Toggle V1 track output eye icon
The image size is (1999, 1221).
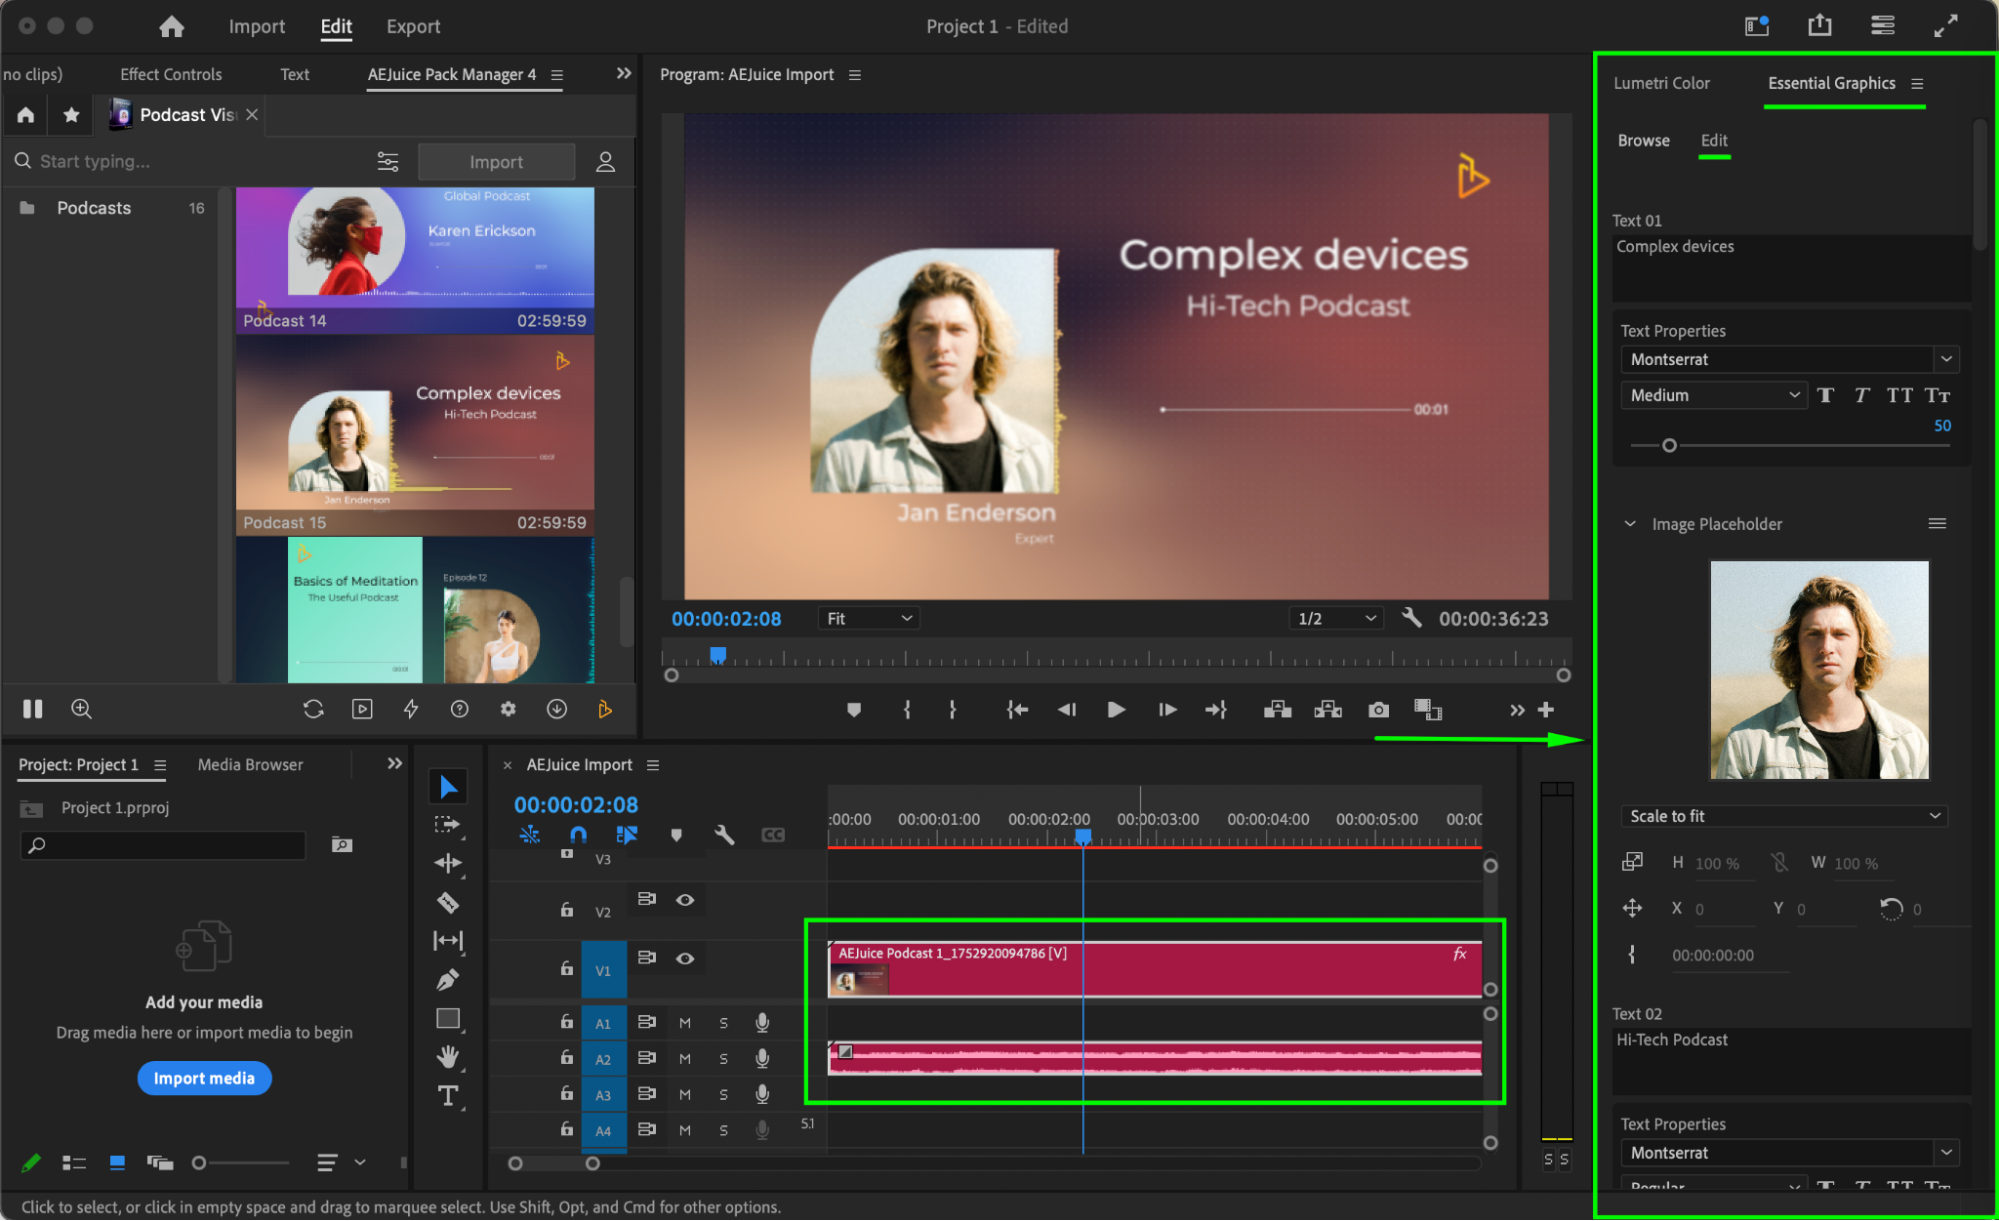(685, 958)
